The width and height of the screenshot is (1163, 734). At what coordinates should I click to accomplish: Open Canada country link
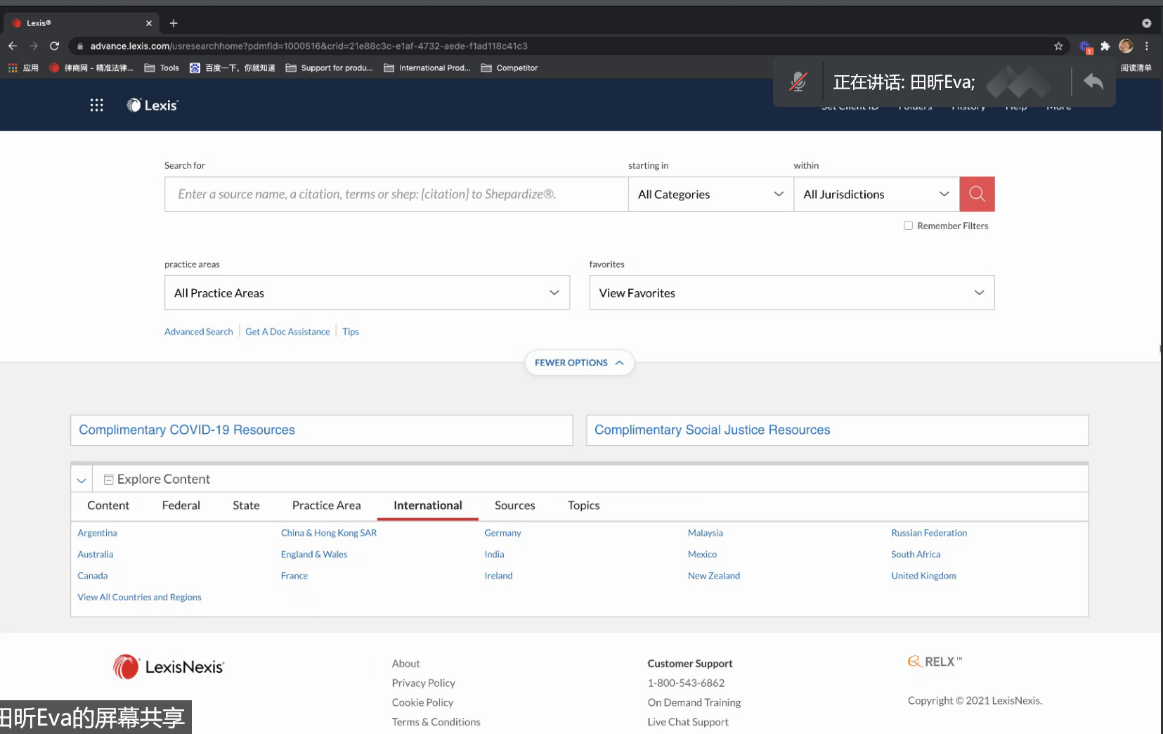click(x=93, y=576)
